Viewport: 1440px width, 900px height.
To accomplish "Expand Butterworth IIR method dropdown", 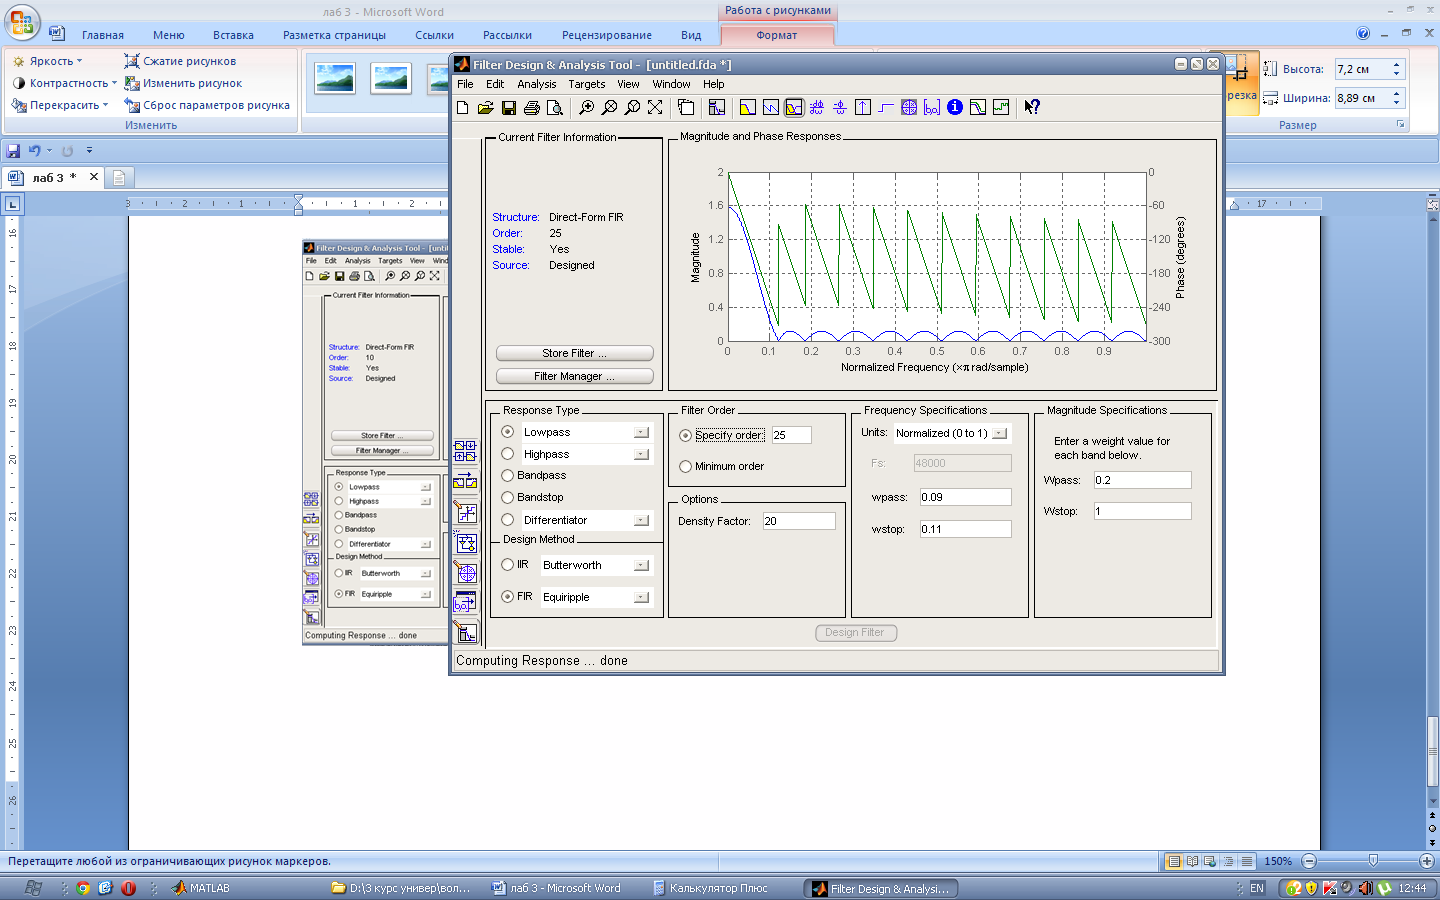I will pos(641,566).
